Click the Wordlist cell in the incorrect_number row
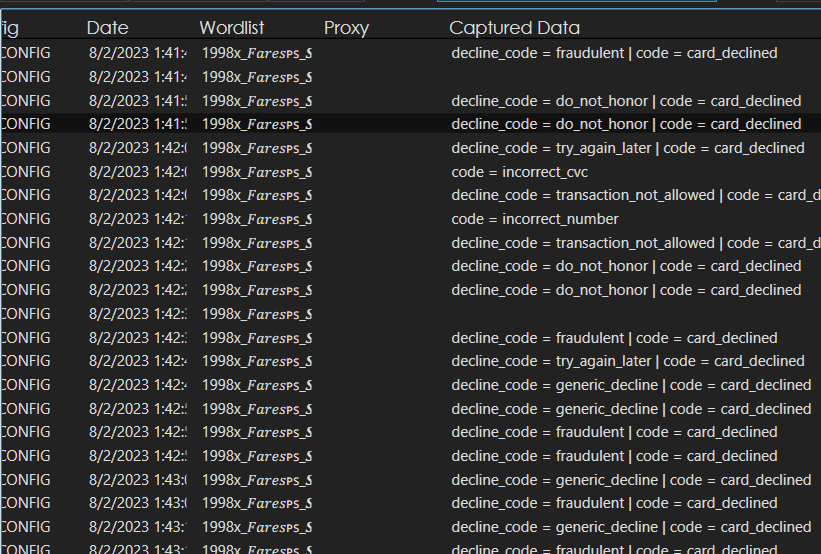821x554 pixels. pos(257,219)
